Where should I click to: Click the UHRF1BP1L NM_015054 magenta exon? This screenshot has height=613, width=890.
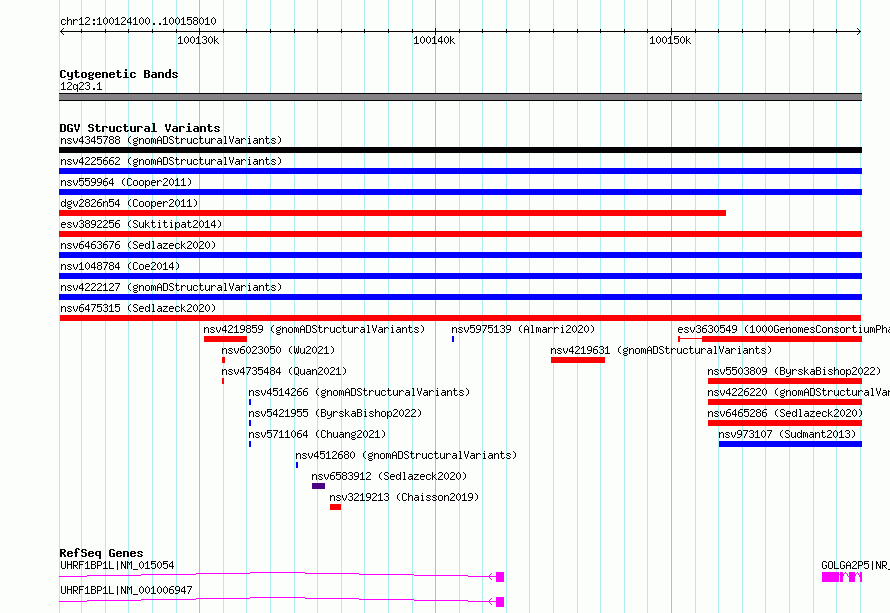coord(500,577)
